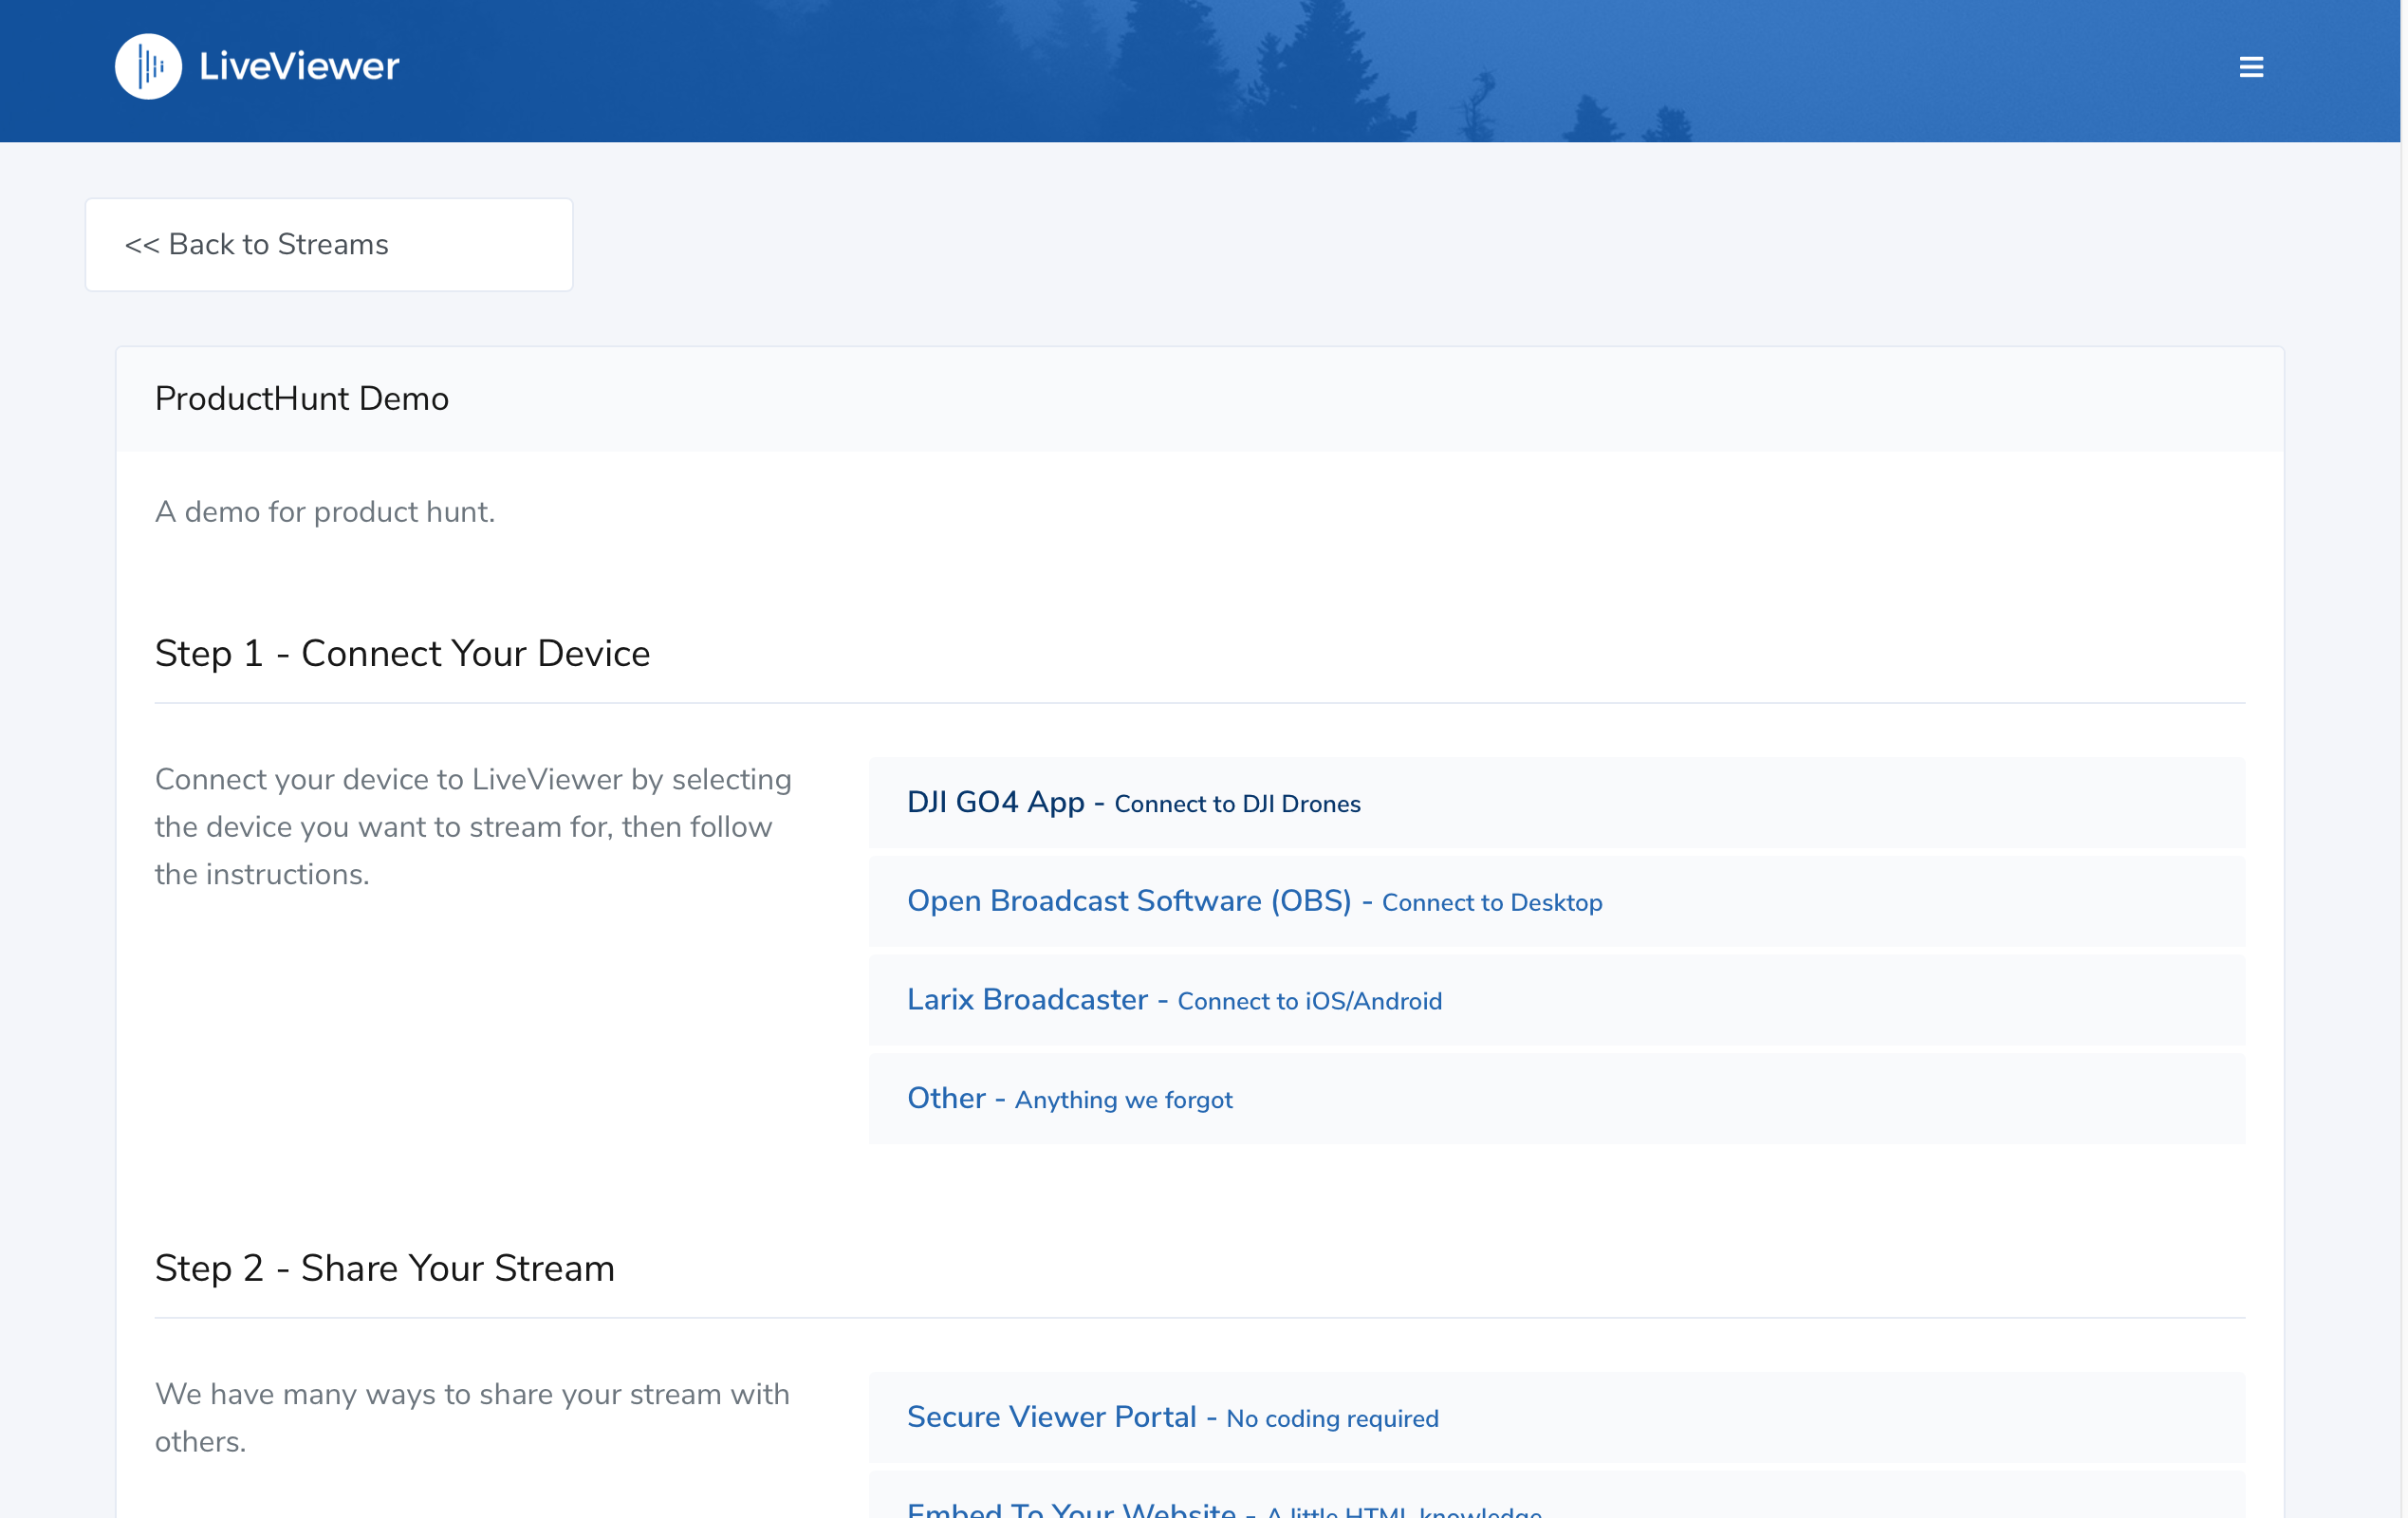This screenshot has height=1518, width=2408.
Task: Click the ProductHunt Demo card header
Action: [x=302, y=399]
